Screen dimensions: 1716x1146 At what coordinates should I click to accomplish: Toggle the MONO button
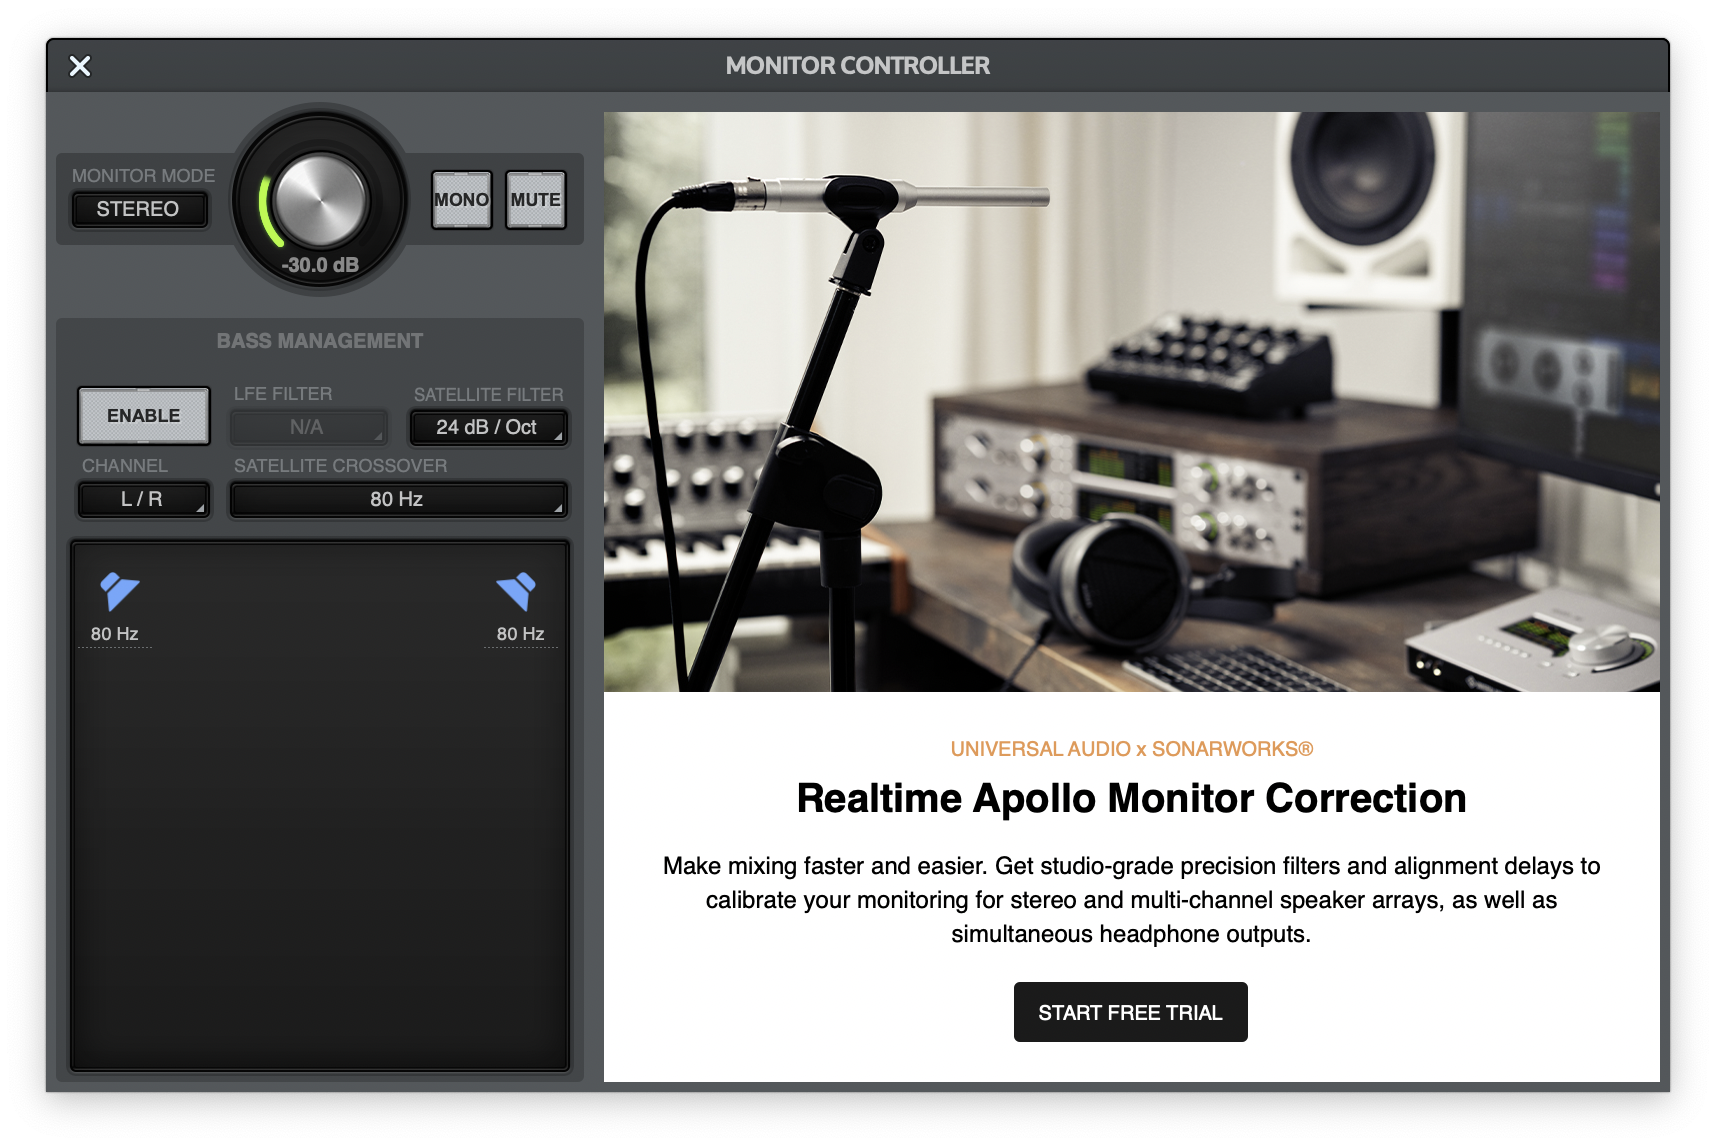pyautogui.click(x=462, y=200)
